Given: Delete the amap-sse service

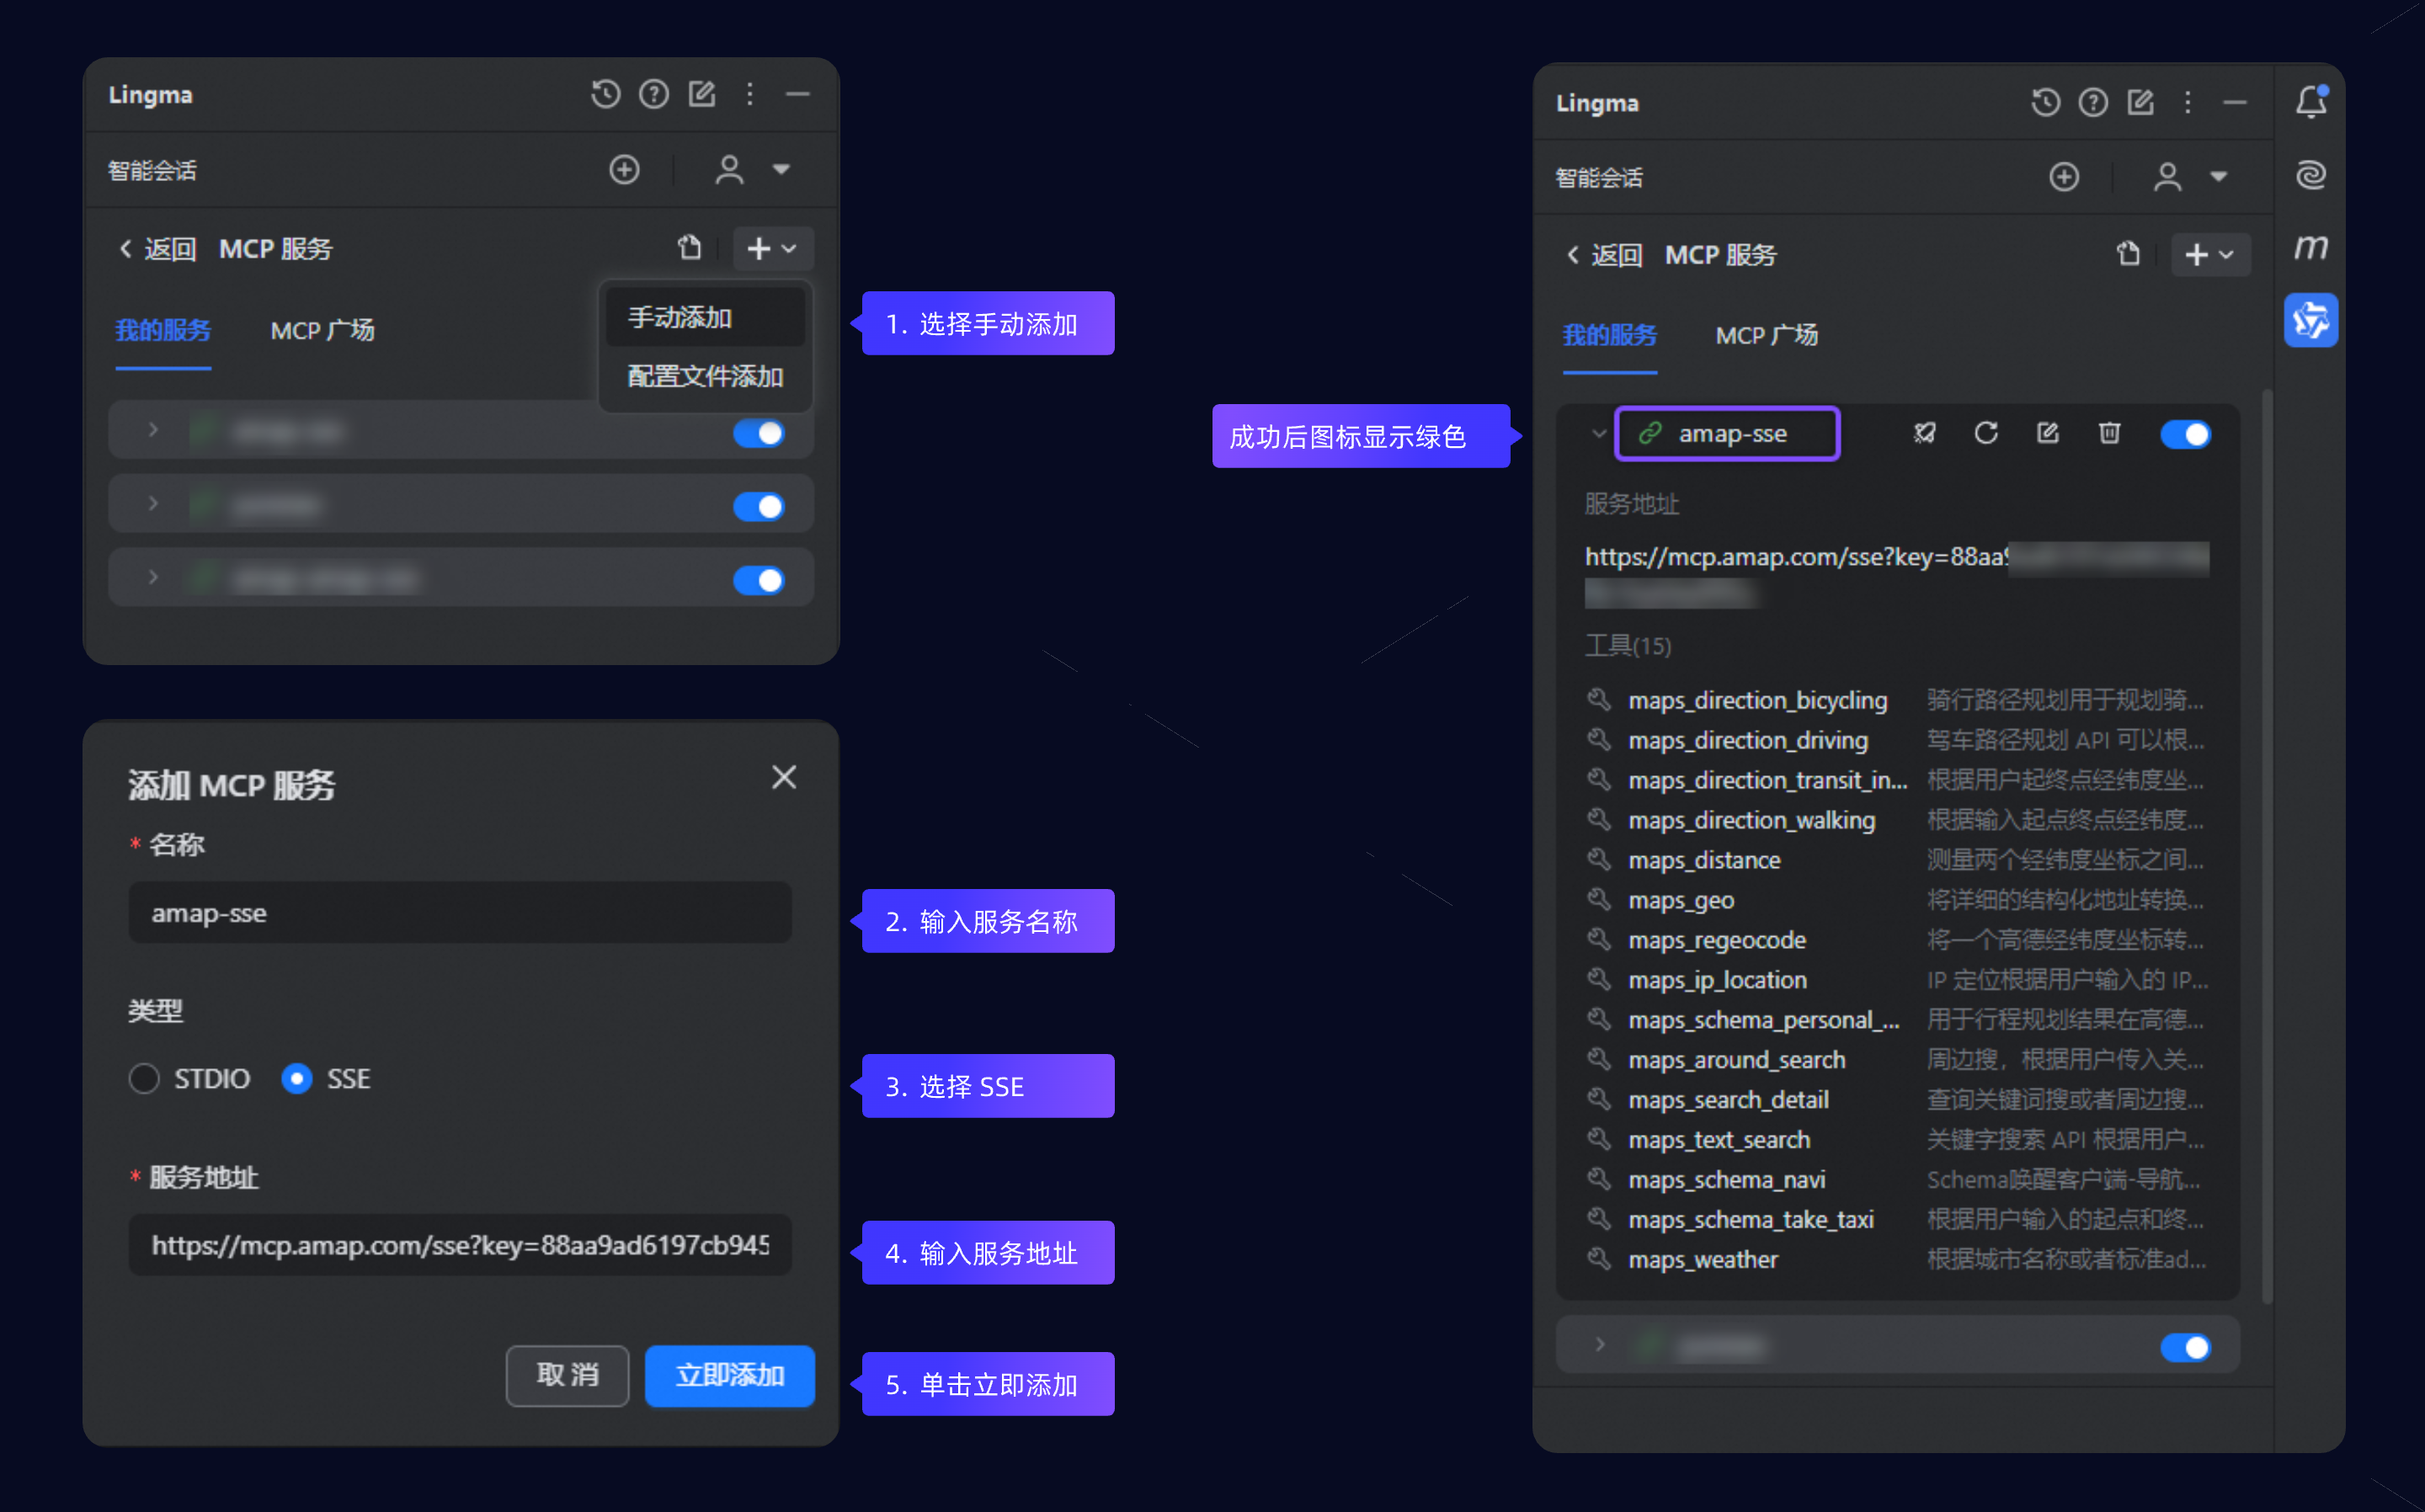Looking at the screenshot, I should [x=2109, y=433].
